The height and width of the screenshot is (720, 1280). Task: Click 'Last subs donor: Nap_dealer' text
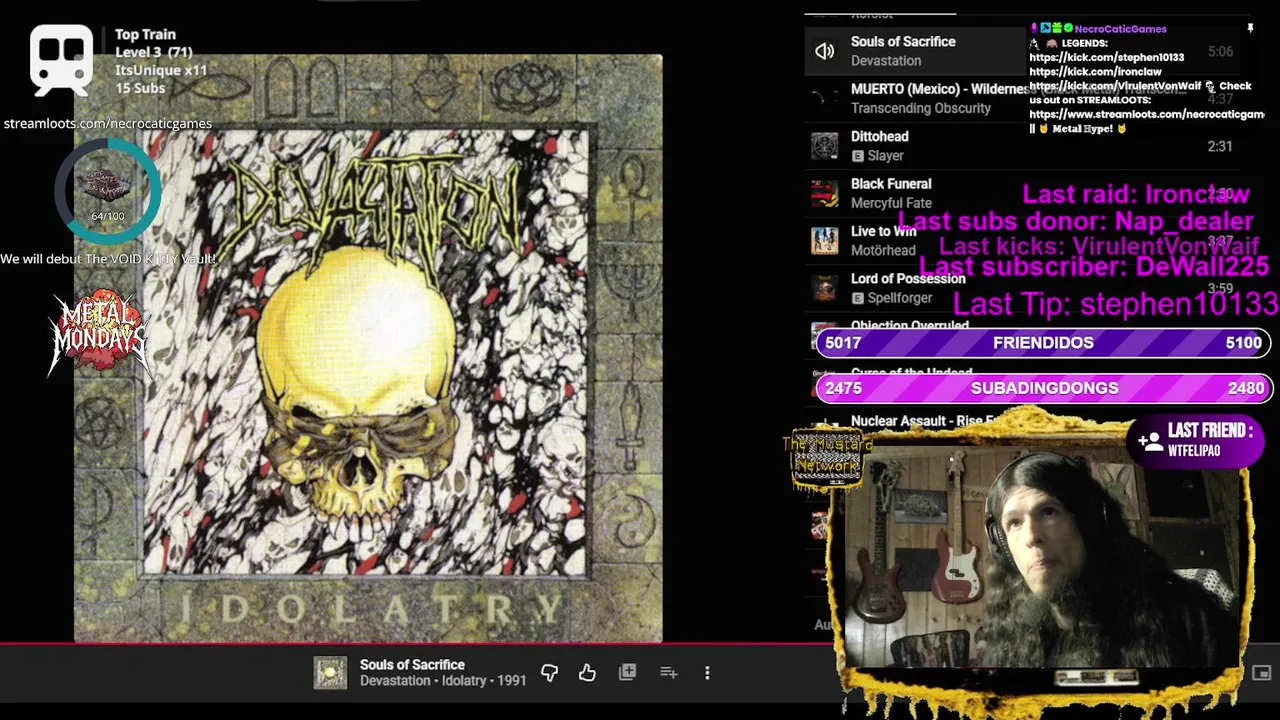point(1075,221)
